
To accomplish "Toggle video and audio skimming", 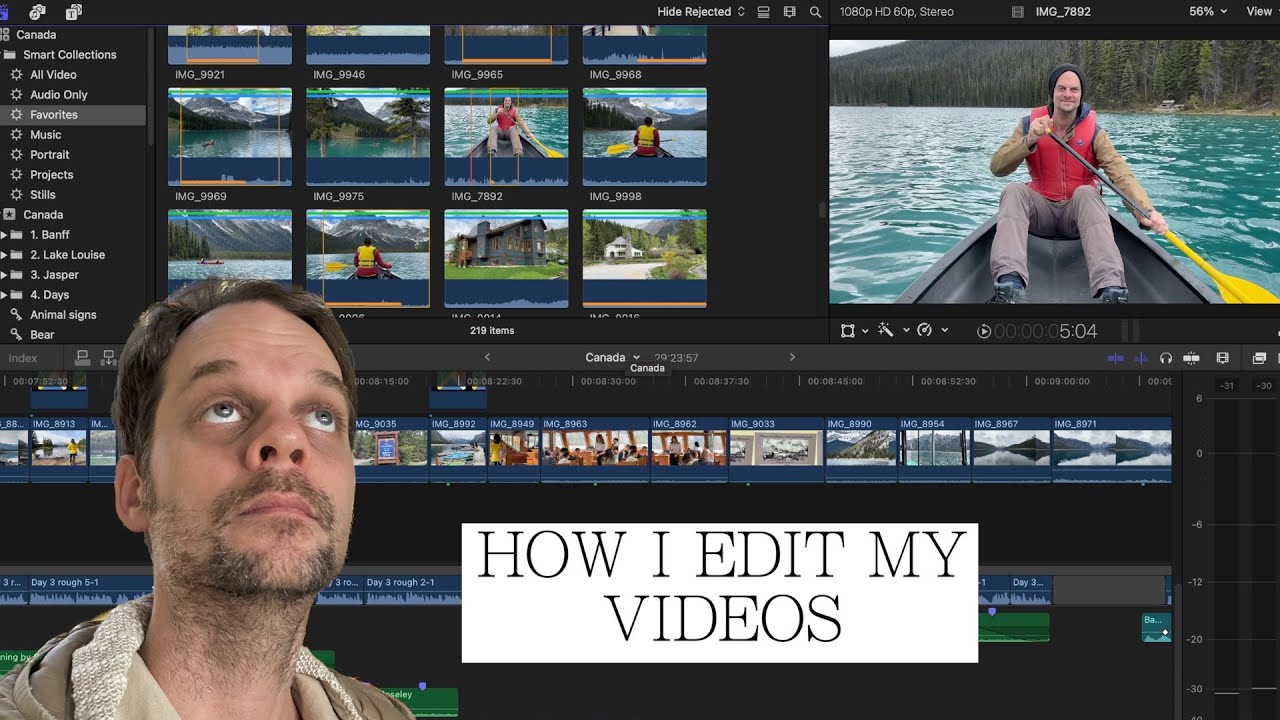I will pos(1116,358).
